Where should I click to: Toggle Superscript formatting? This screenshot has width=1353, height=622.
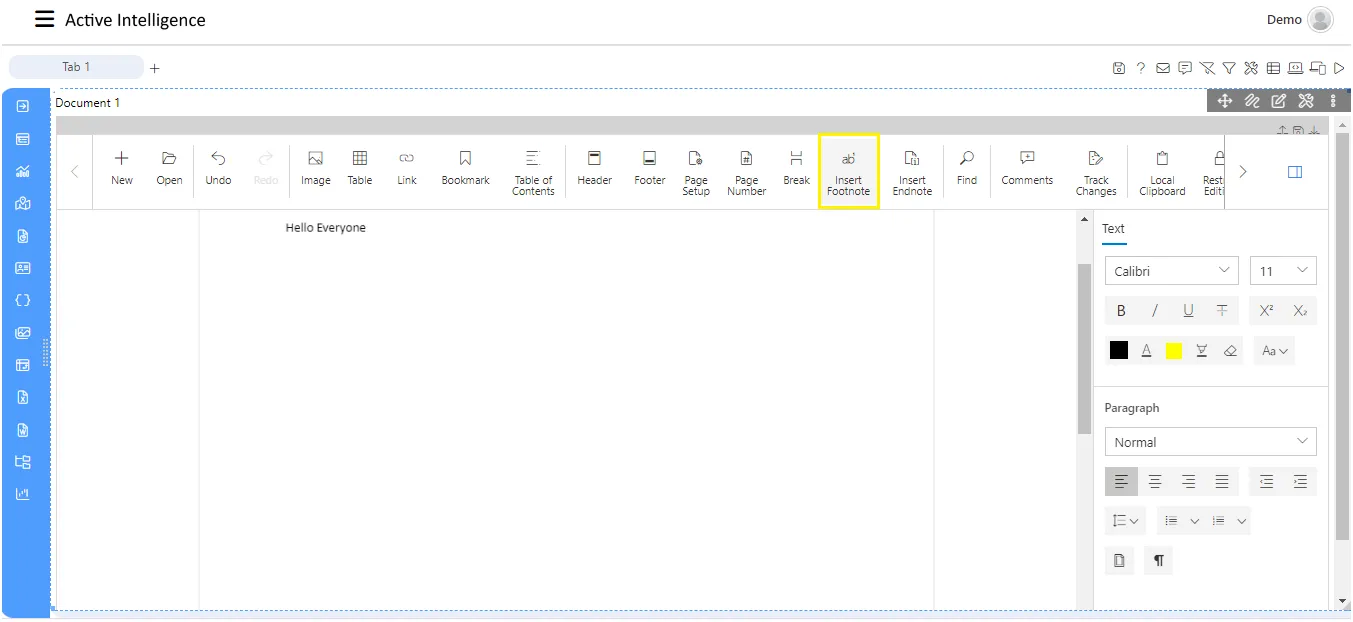1266,311
